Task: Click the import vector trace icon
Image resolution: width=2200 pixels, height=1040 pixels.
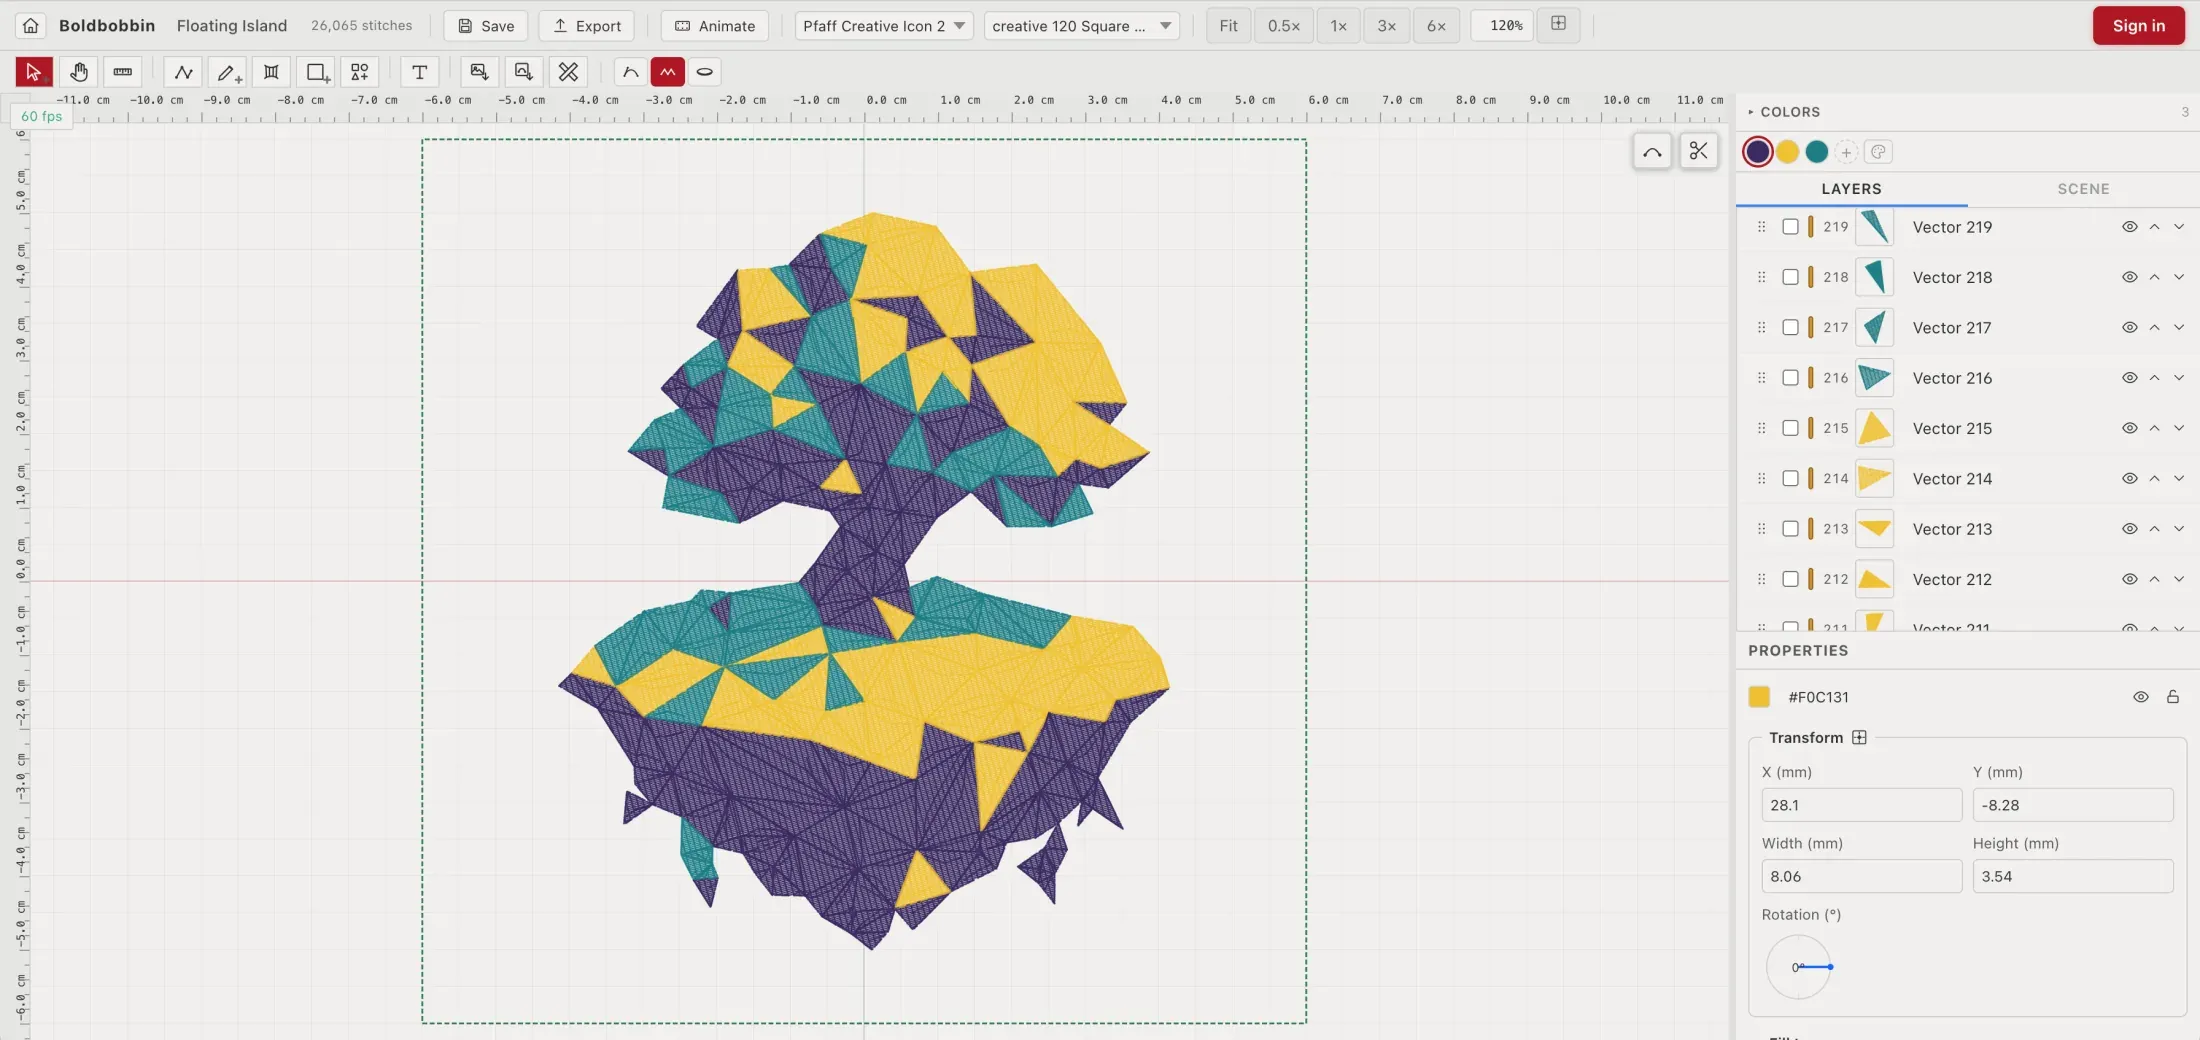Action: [x=523, y=72]
